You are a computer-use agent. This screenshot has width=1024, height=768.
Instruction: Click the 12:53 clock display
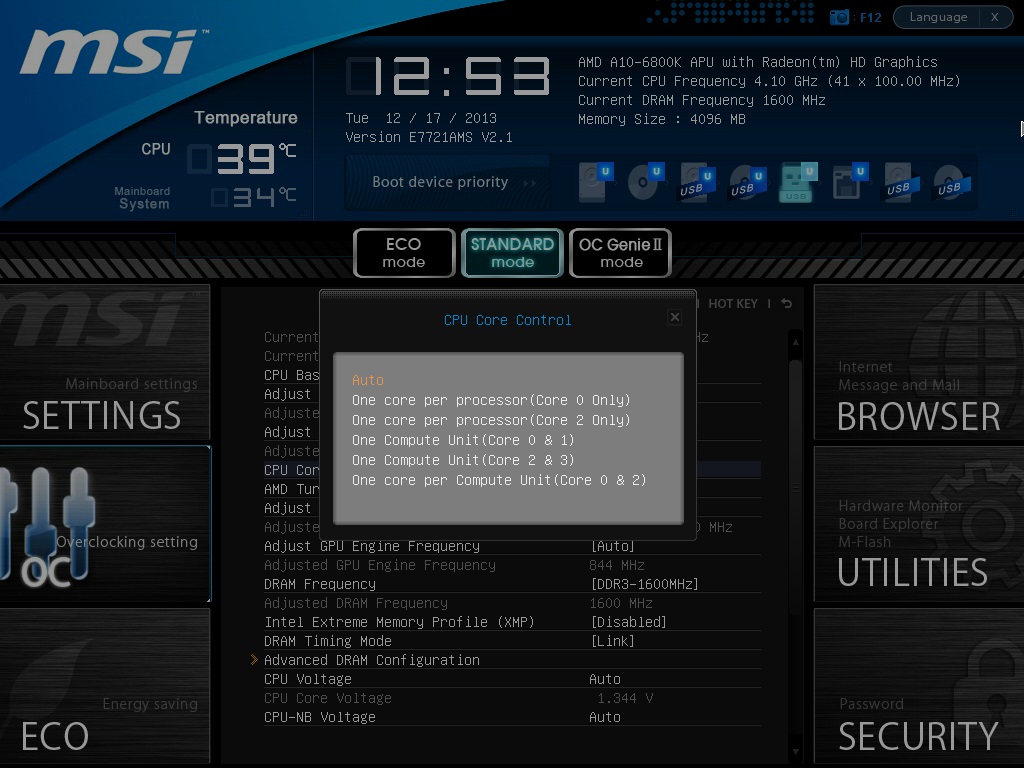[x=449, y=76]
